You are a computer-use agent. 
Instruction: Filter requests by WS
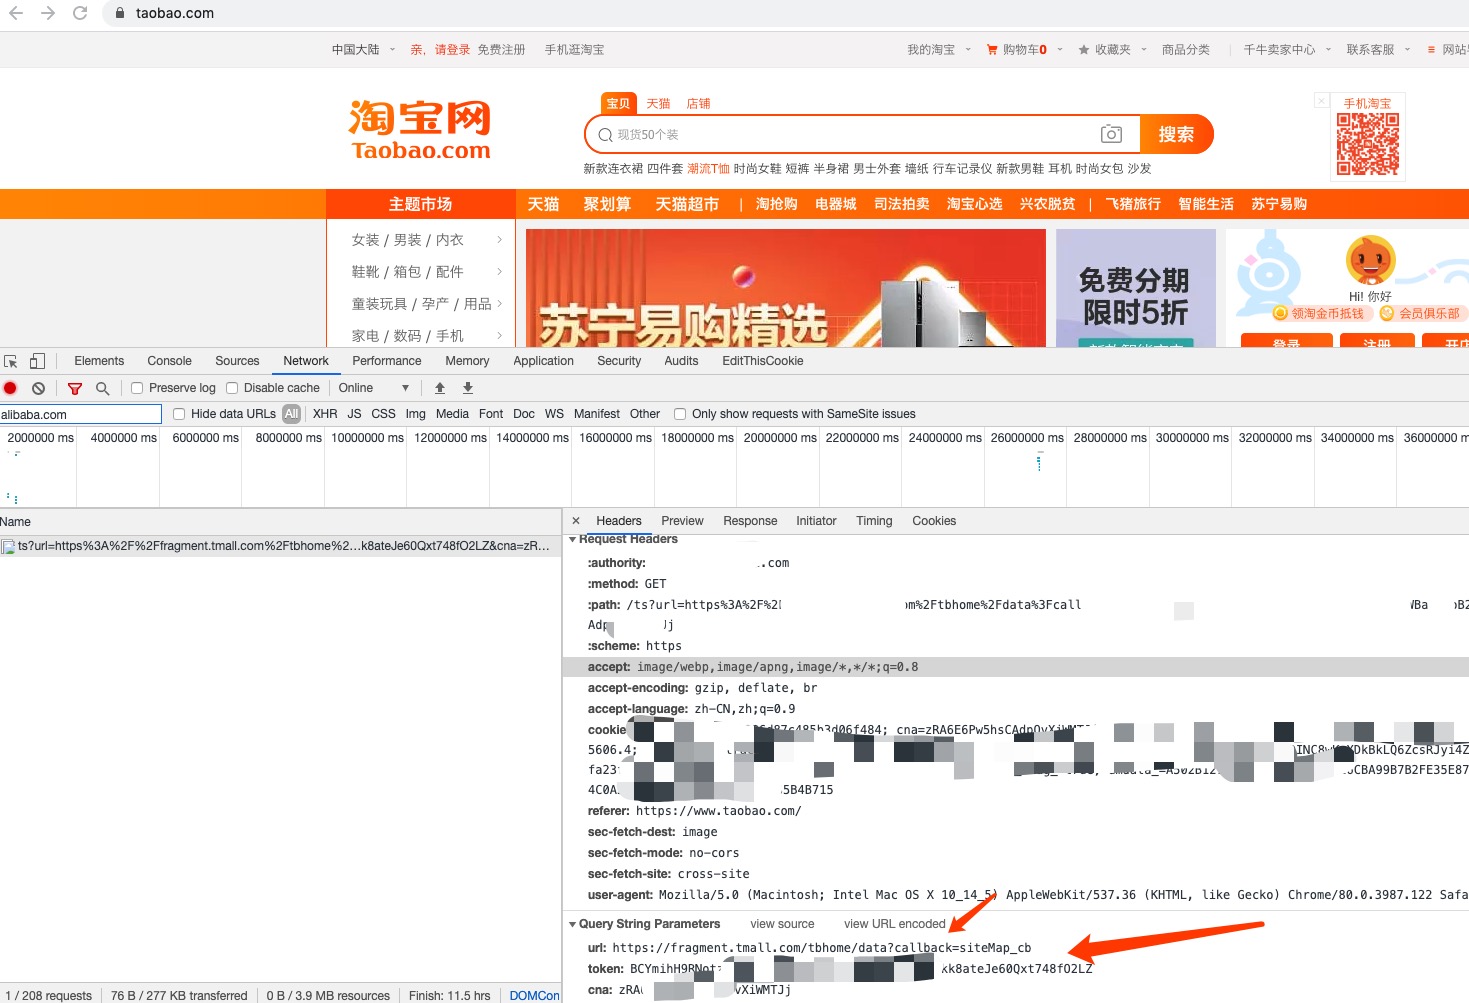point(554,414)
